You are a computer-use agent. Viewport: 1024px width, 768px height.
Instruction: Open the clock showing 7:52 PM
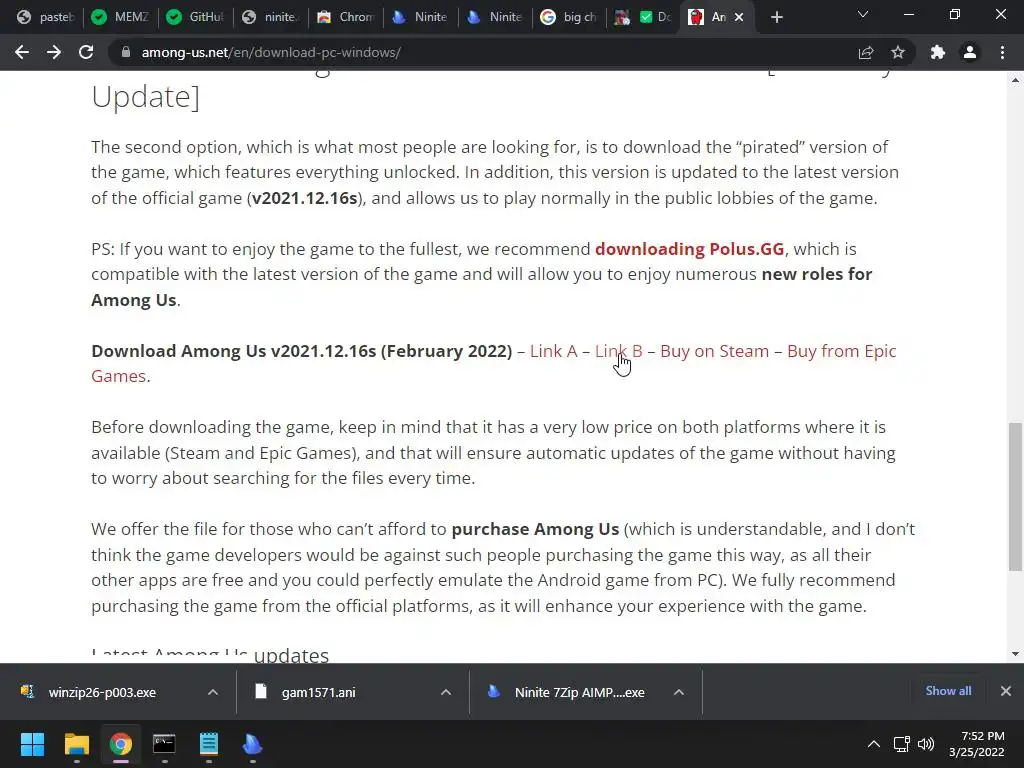pyautogui.click(x=977, y=744)
